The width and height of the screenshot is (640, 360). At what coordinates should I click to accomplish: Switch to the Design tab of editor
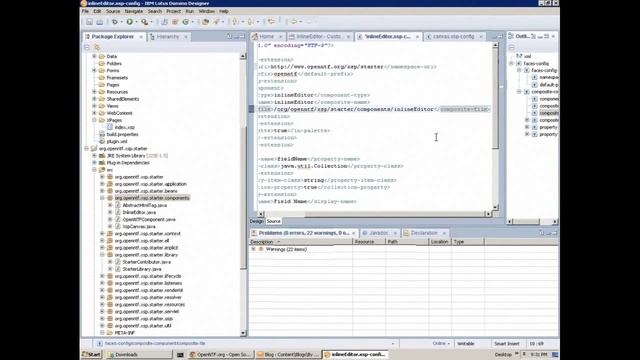click(x=257, y=221)
